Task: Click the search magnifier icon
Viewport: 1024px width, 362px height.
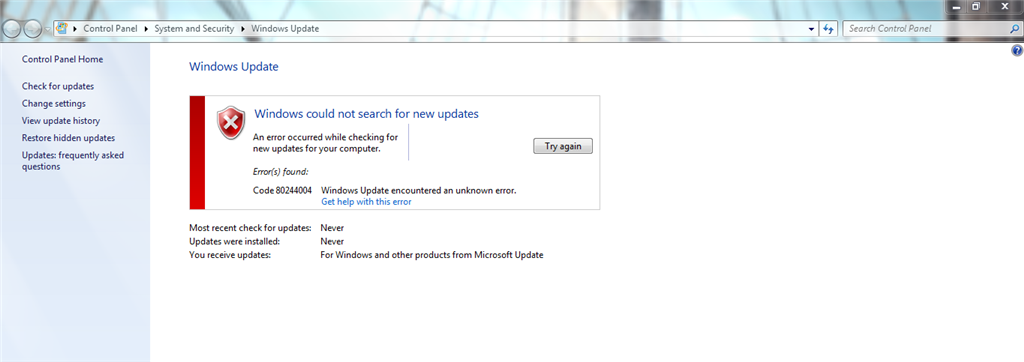Action: pyautogui.click(x=1014, y=29)
